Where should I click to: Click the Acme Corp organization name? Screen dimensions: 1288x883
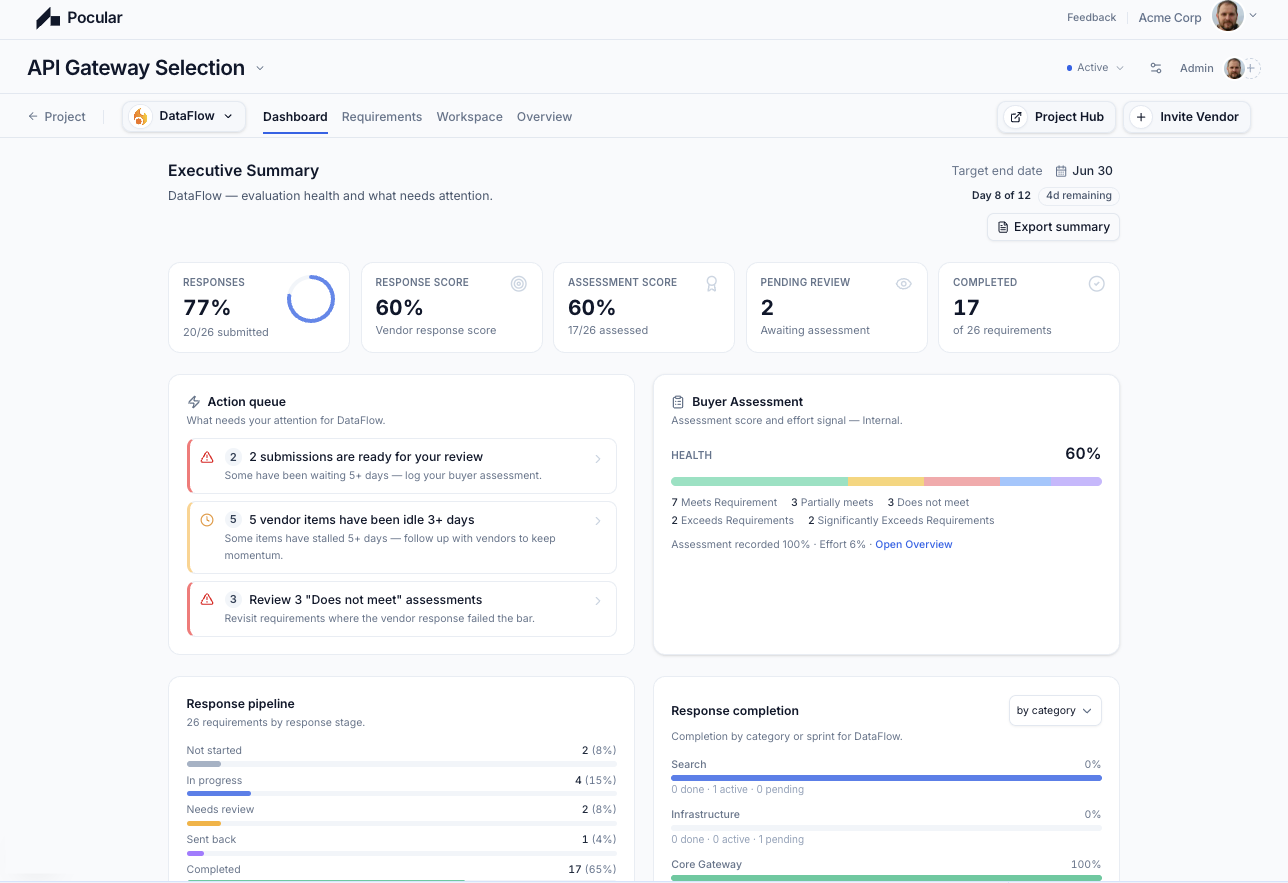pos(1170,17)
